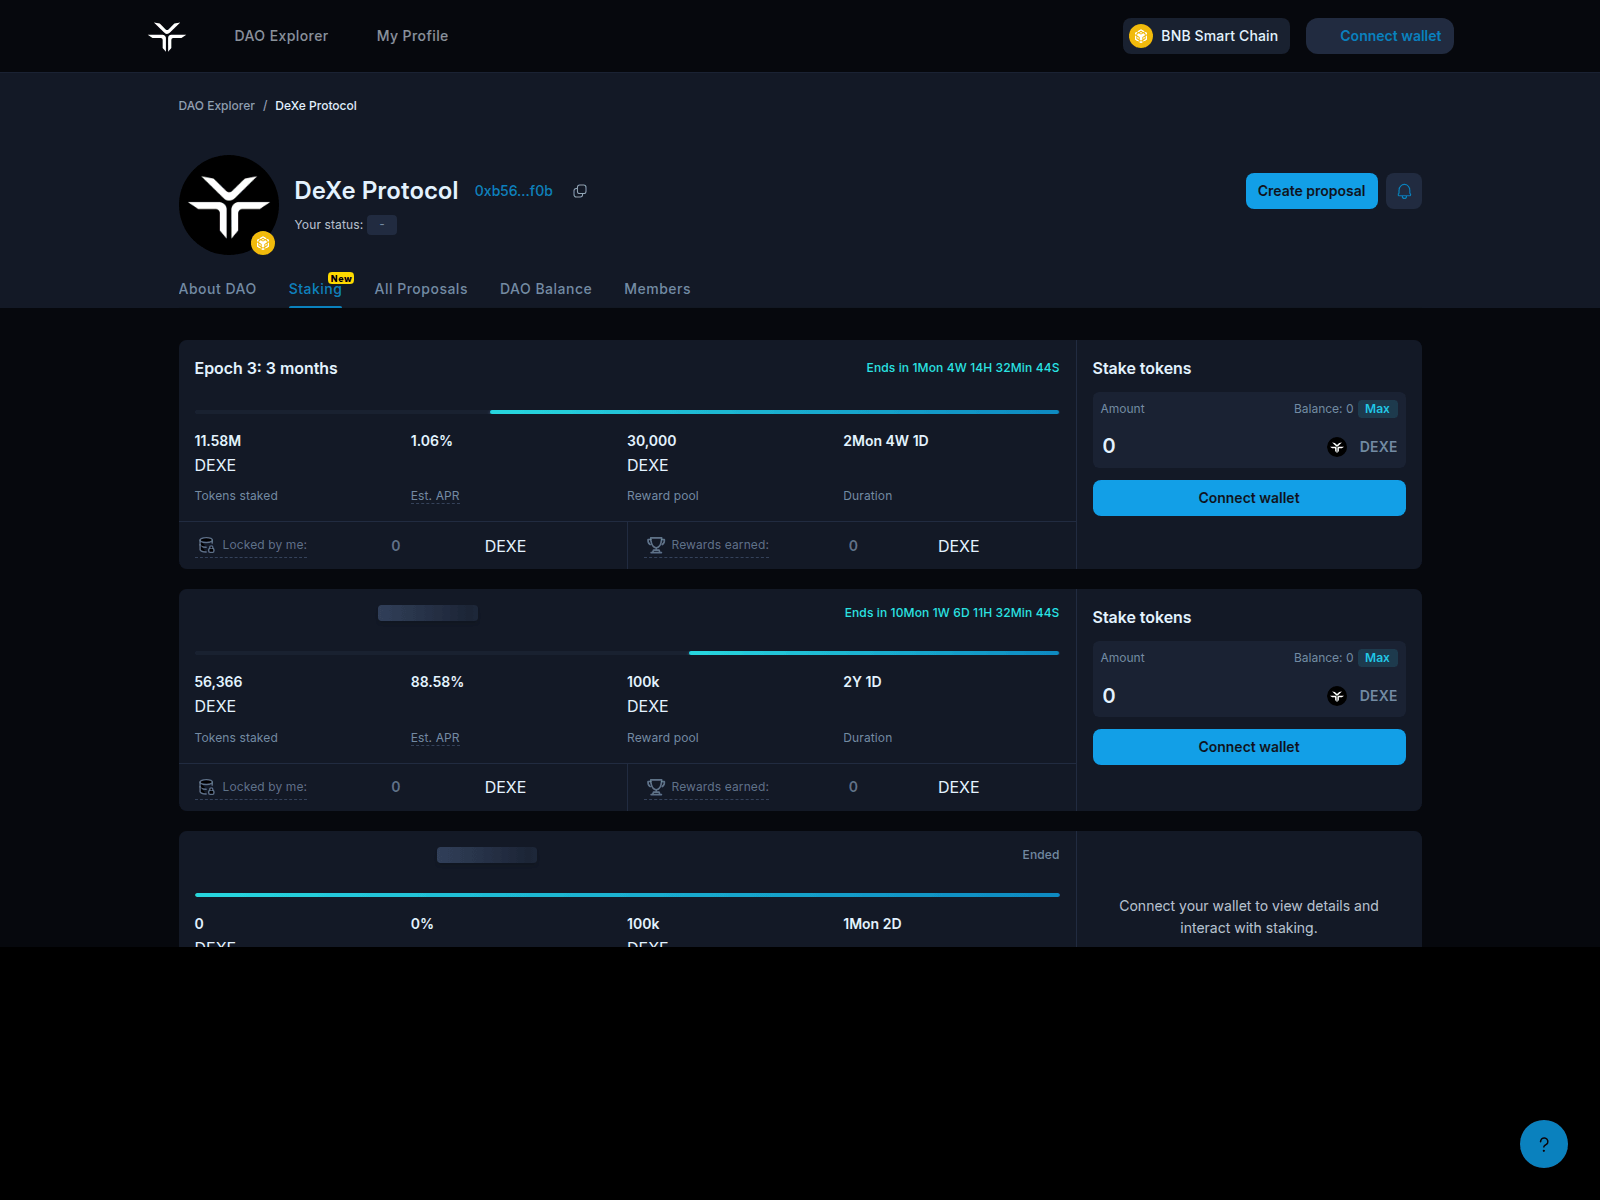Image resolution: width=1600 pixels, height=1200 pixels.
Task: Click the 1.06% APR value
Action: pos(431,441)
